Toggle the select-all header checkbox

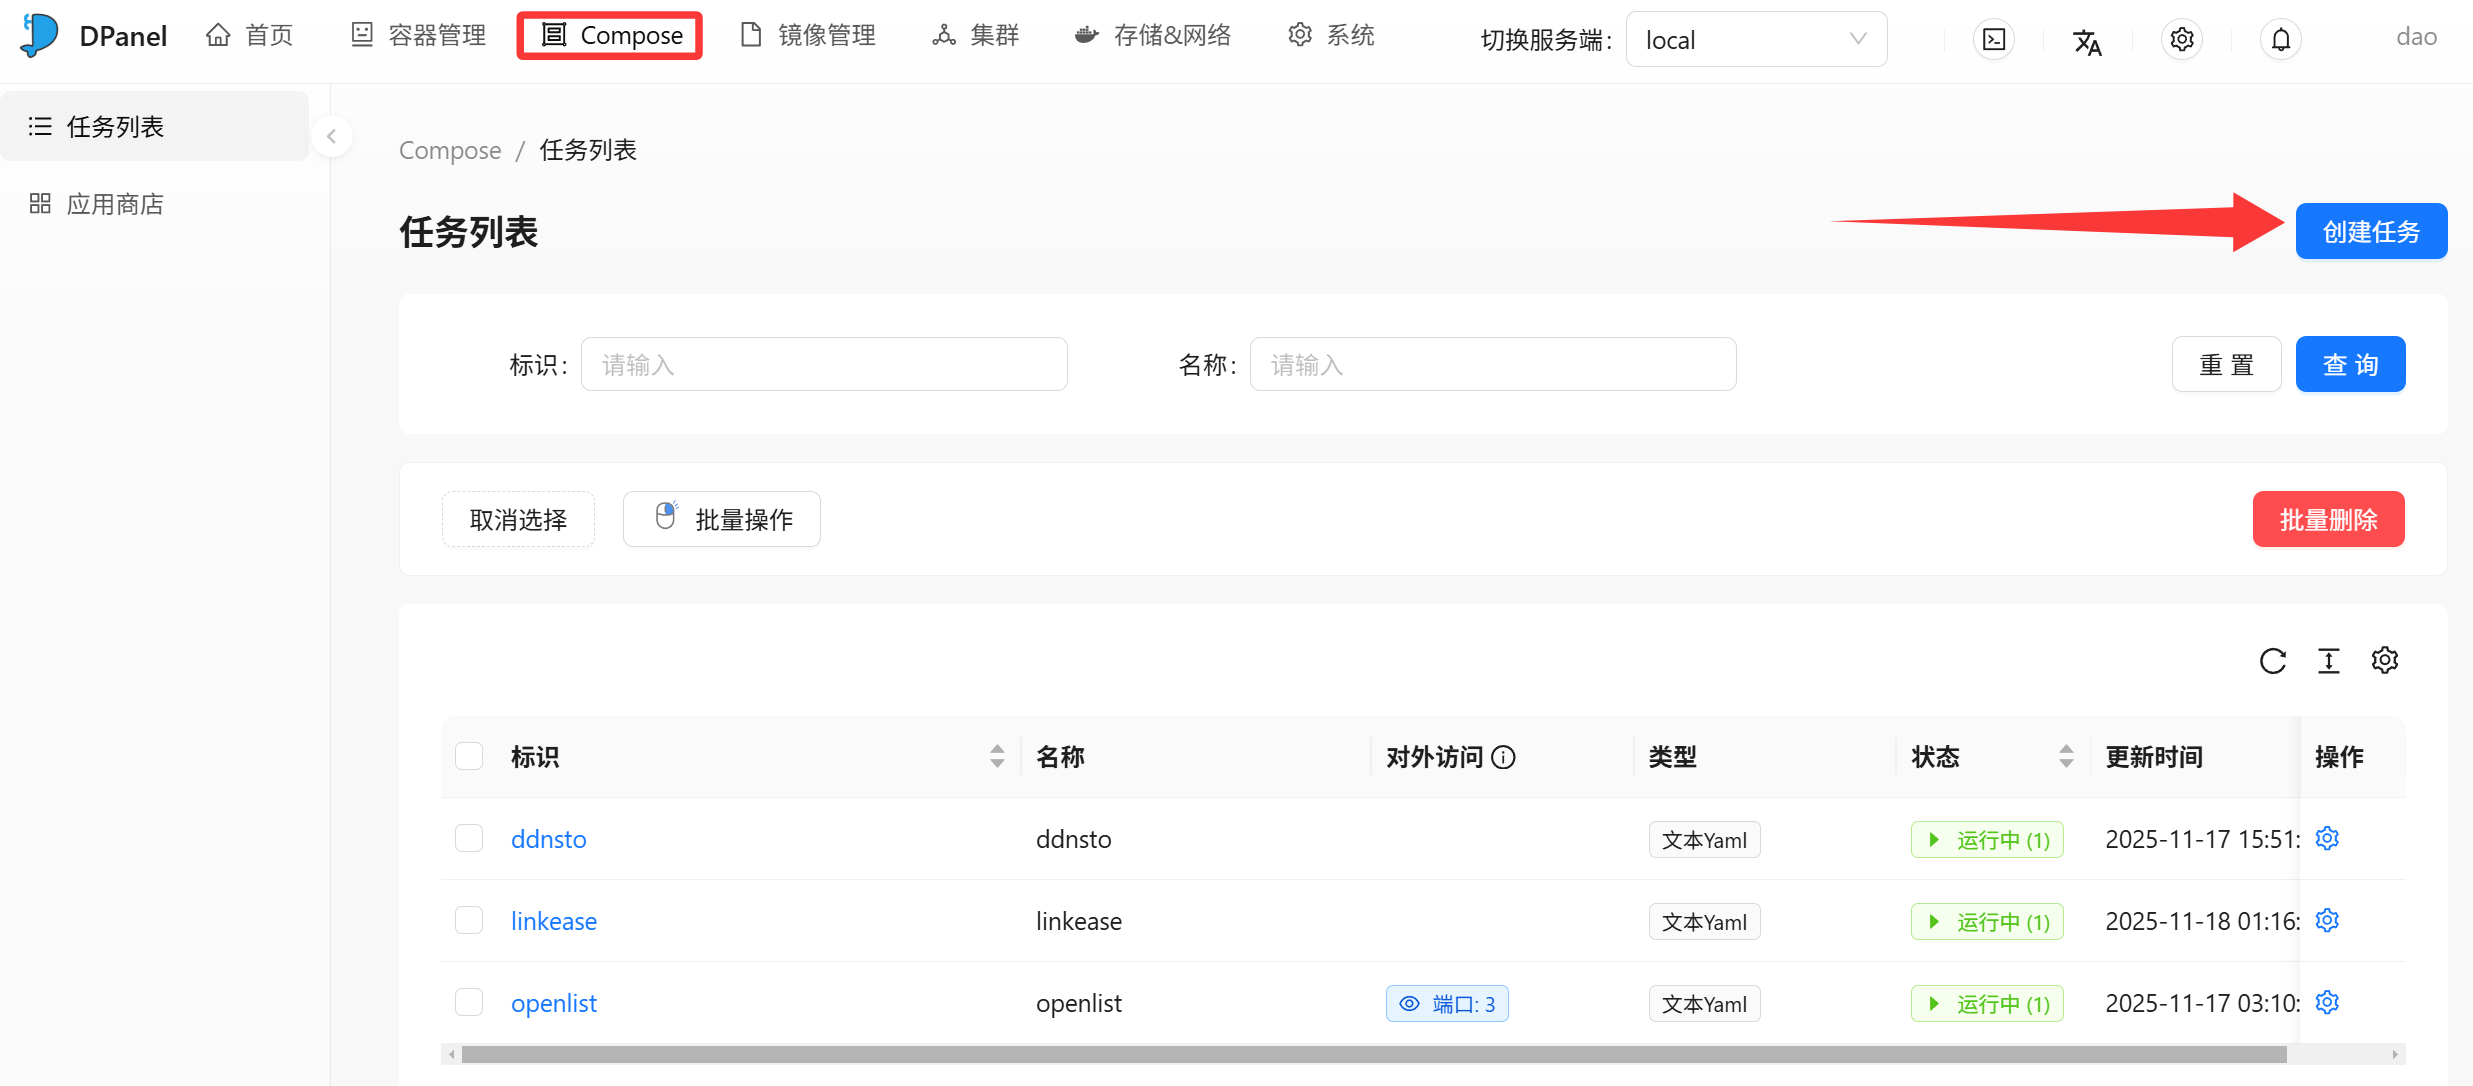tap(469, 756)
